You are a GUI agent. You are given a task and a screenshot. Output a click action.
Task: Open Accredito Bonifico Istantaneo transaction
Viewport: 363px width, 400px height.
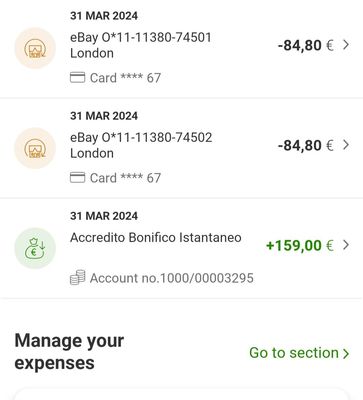(x=181, y=248)
